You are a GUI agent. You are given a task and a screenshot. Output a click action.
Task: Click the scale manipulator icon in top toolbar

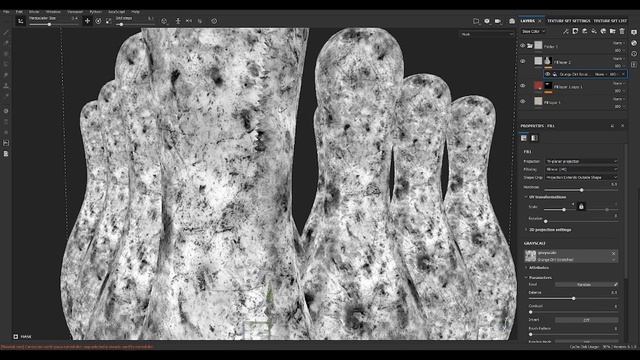[x=109, y=21]
